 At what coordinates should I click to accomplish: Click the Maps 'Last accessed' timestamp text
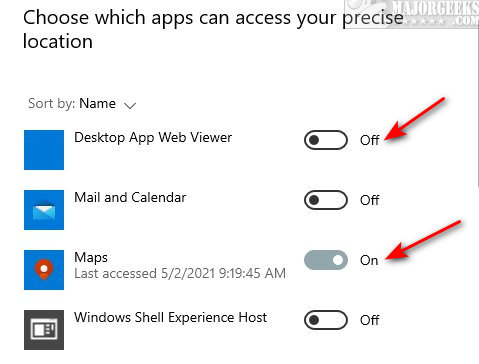(180, 274)
